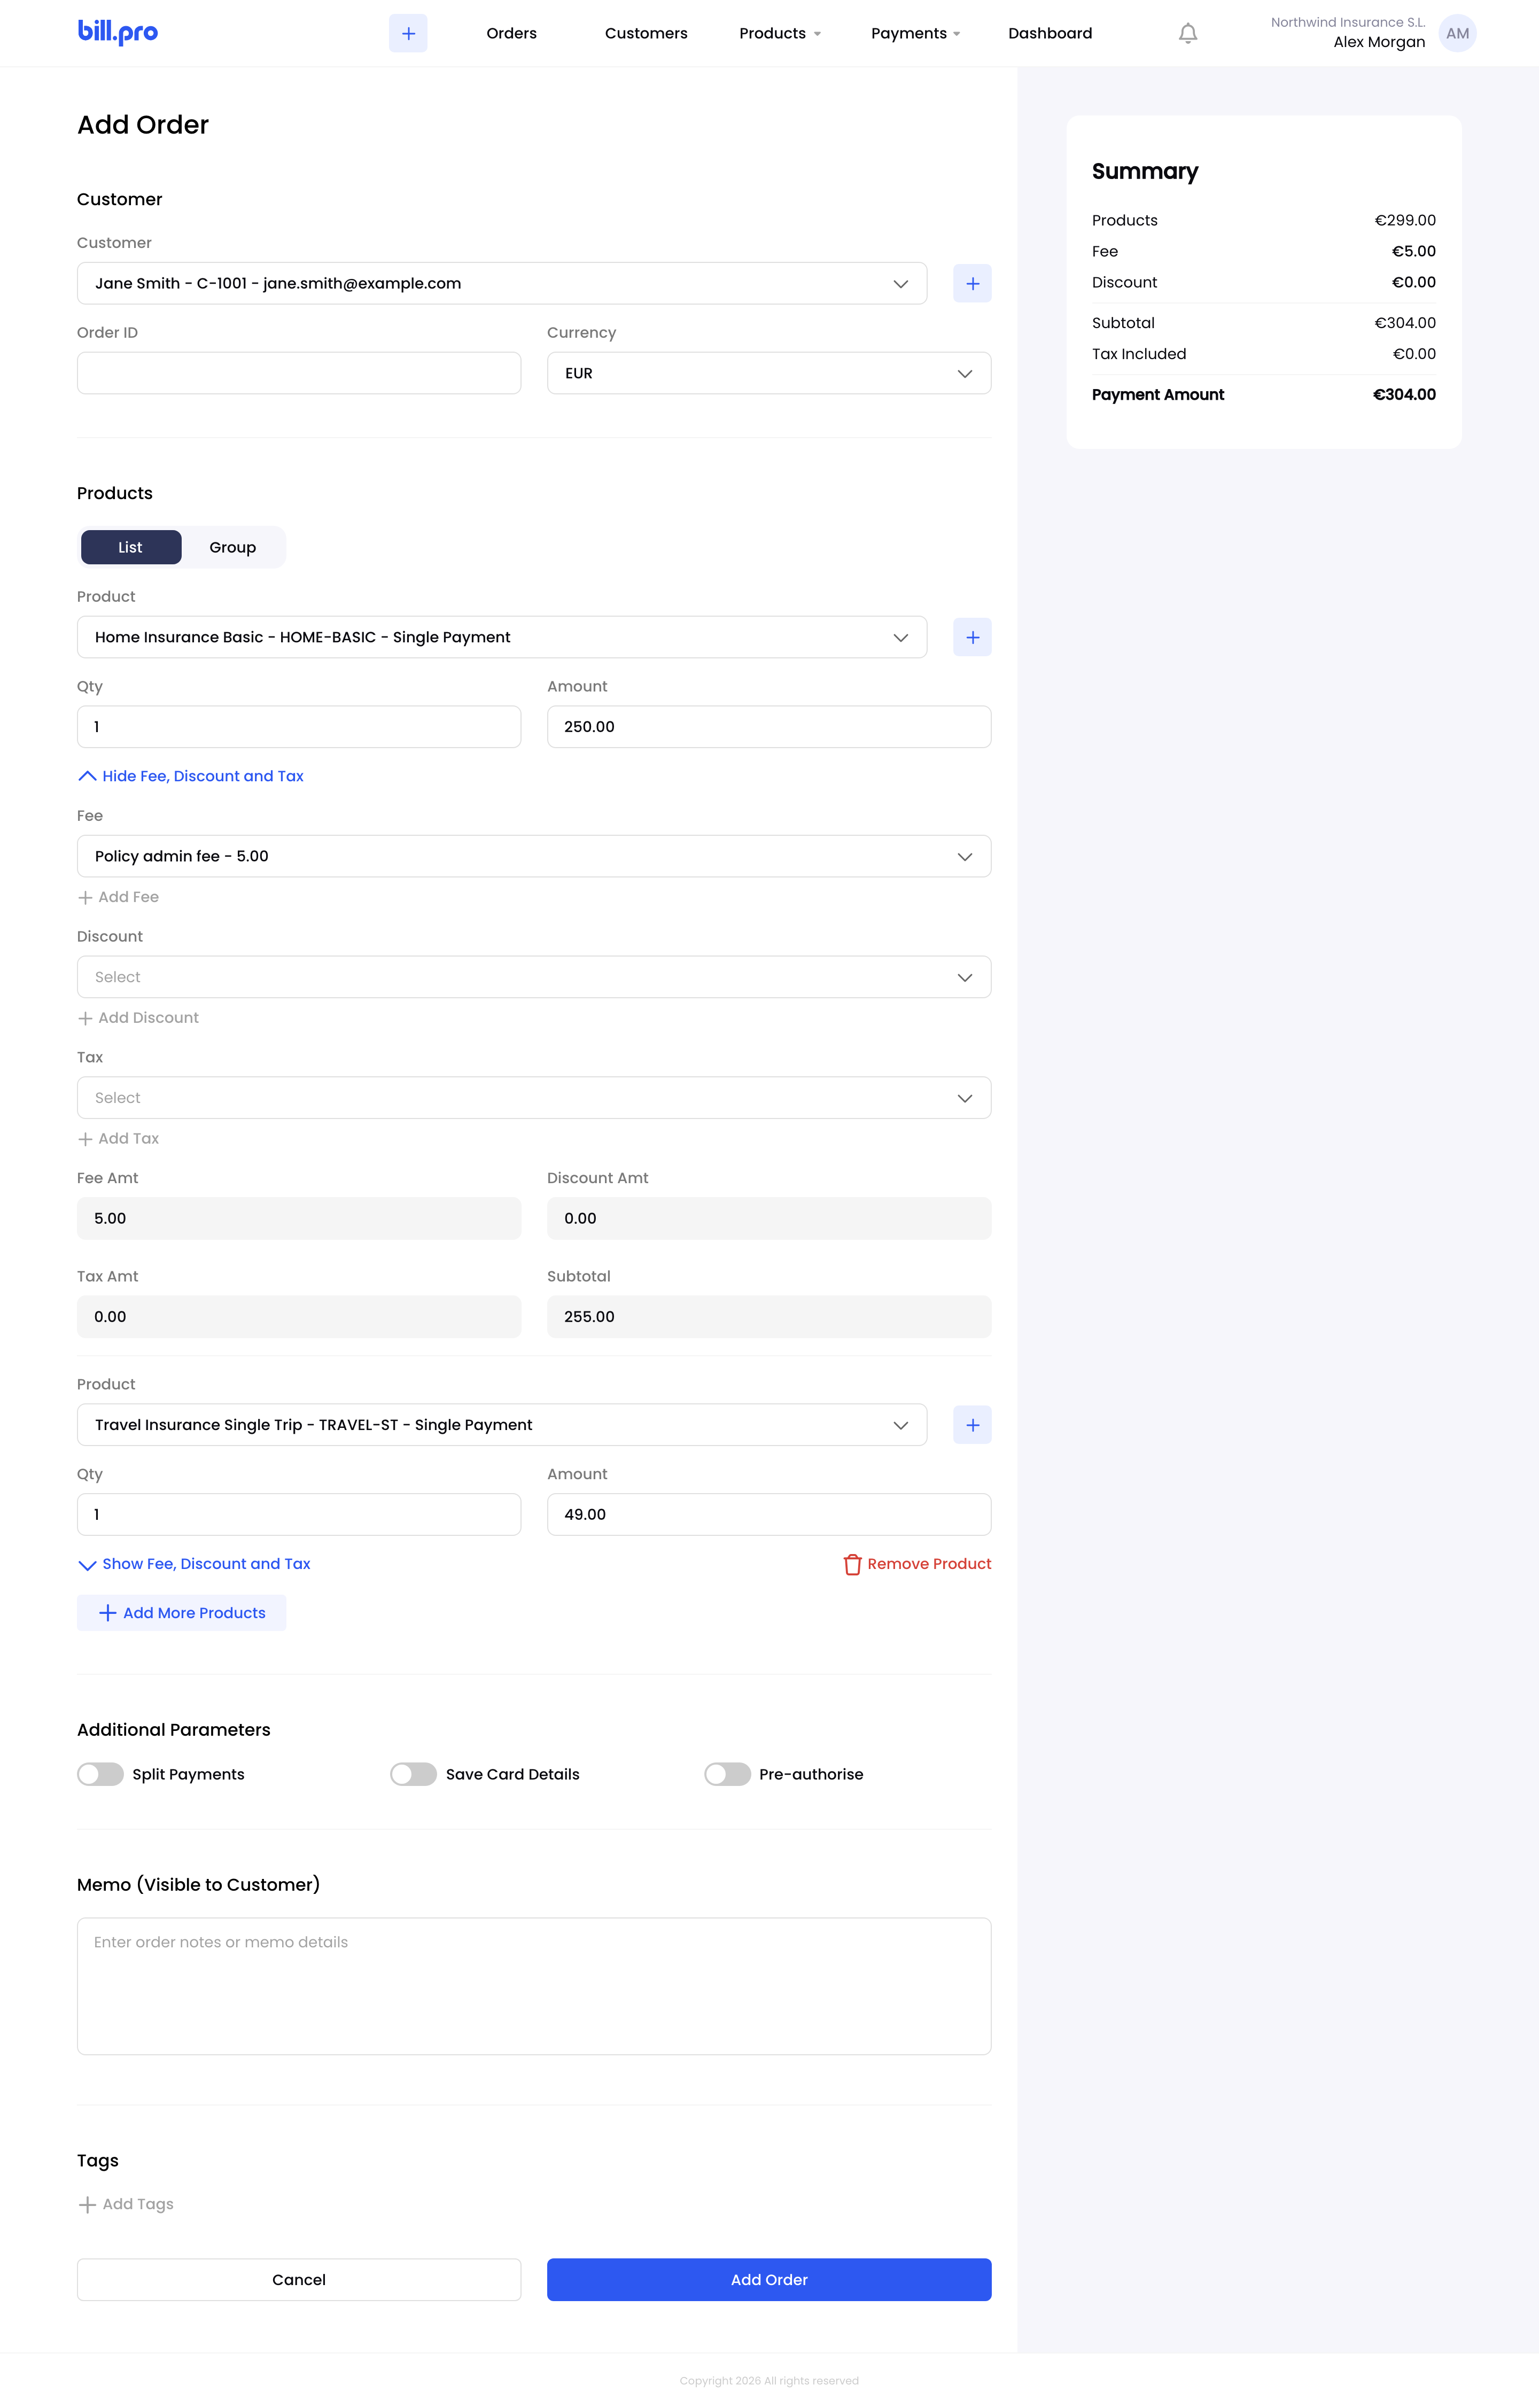
Task: Click the plus icon next to Add Tags
Action: tap(87, 2204)
